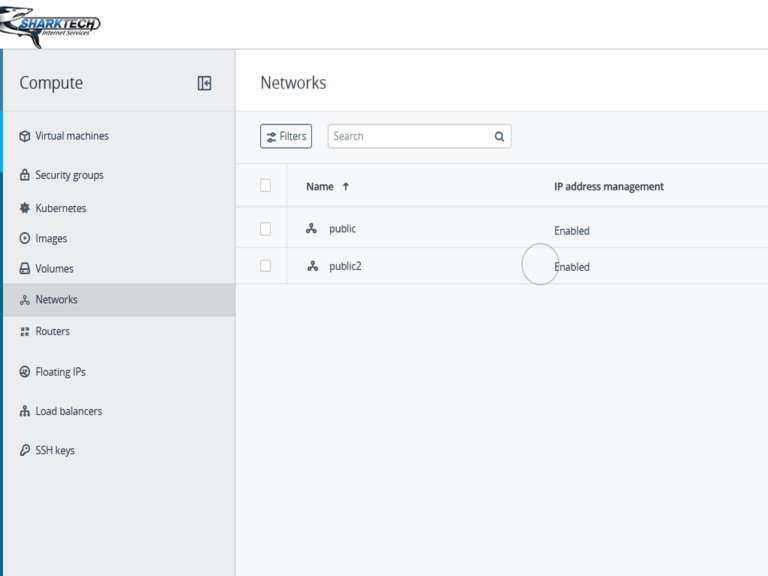Open the public2 network link
Screen dimensions: 768x576
(x=345, y=266)
